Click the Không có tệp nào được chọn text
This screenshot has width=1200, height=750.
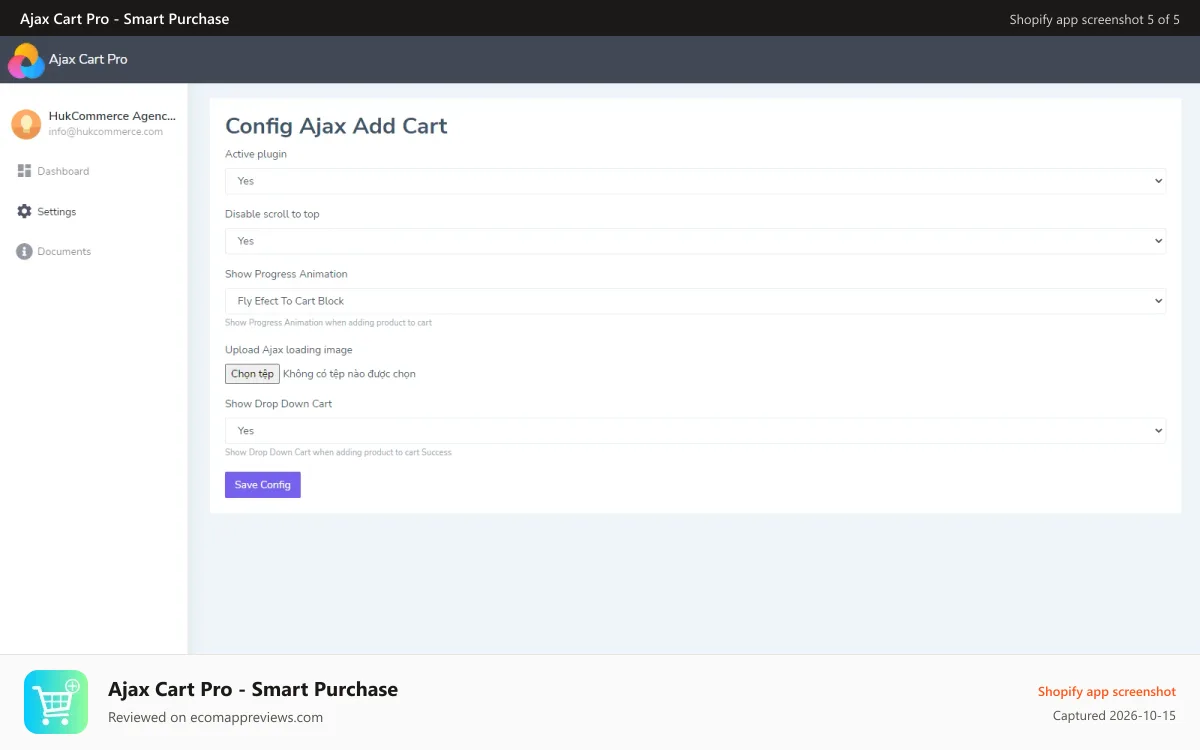tap(349, 374)
